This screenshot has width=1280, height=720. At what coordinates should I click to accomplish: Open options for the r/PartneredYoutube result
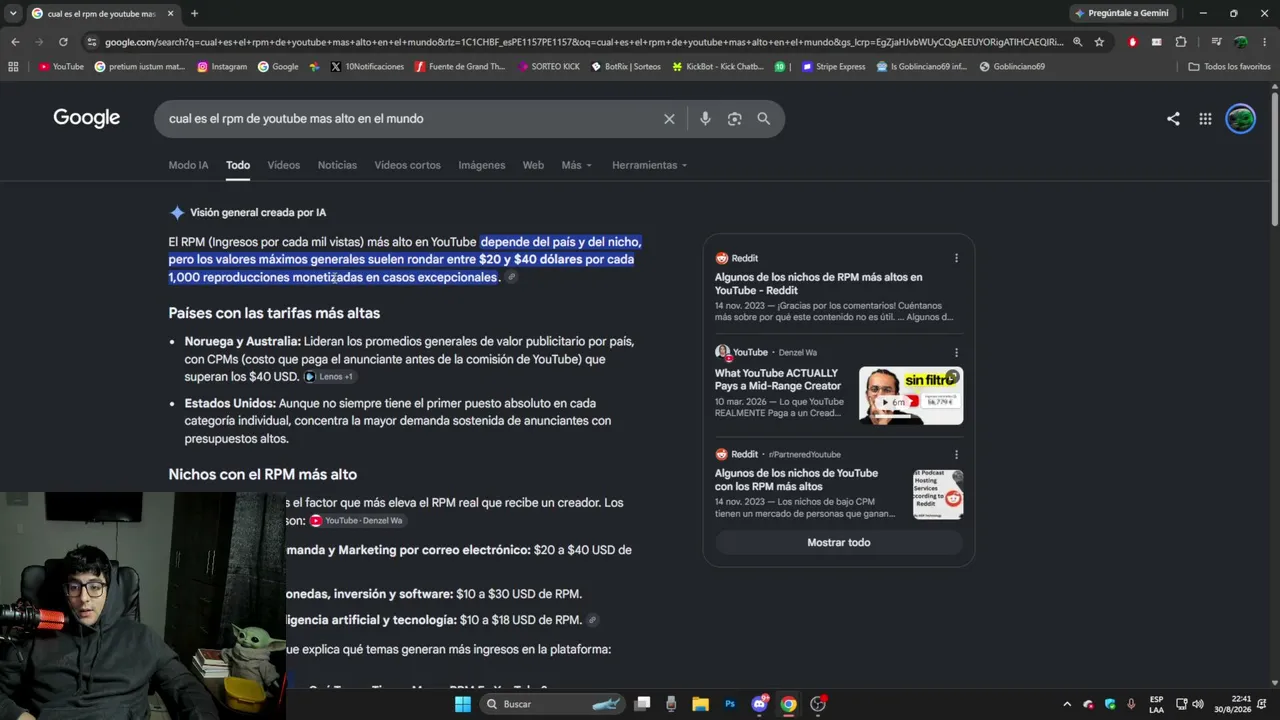point(956,454)
